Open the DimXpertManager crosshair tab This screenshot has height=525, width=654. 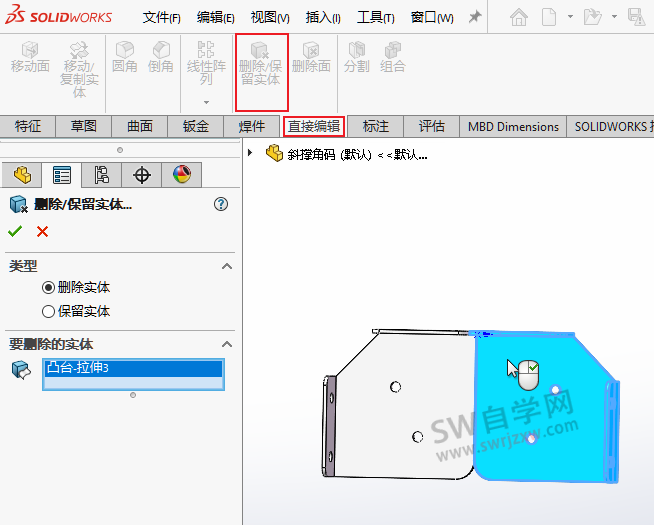point(142,175)
